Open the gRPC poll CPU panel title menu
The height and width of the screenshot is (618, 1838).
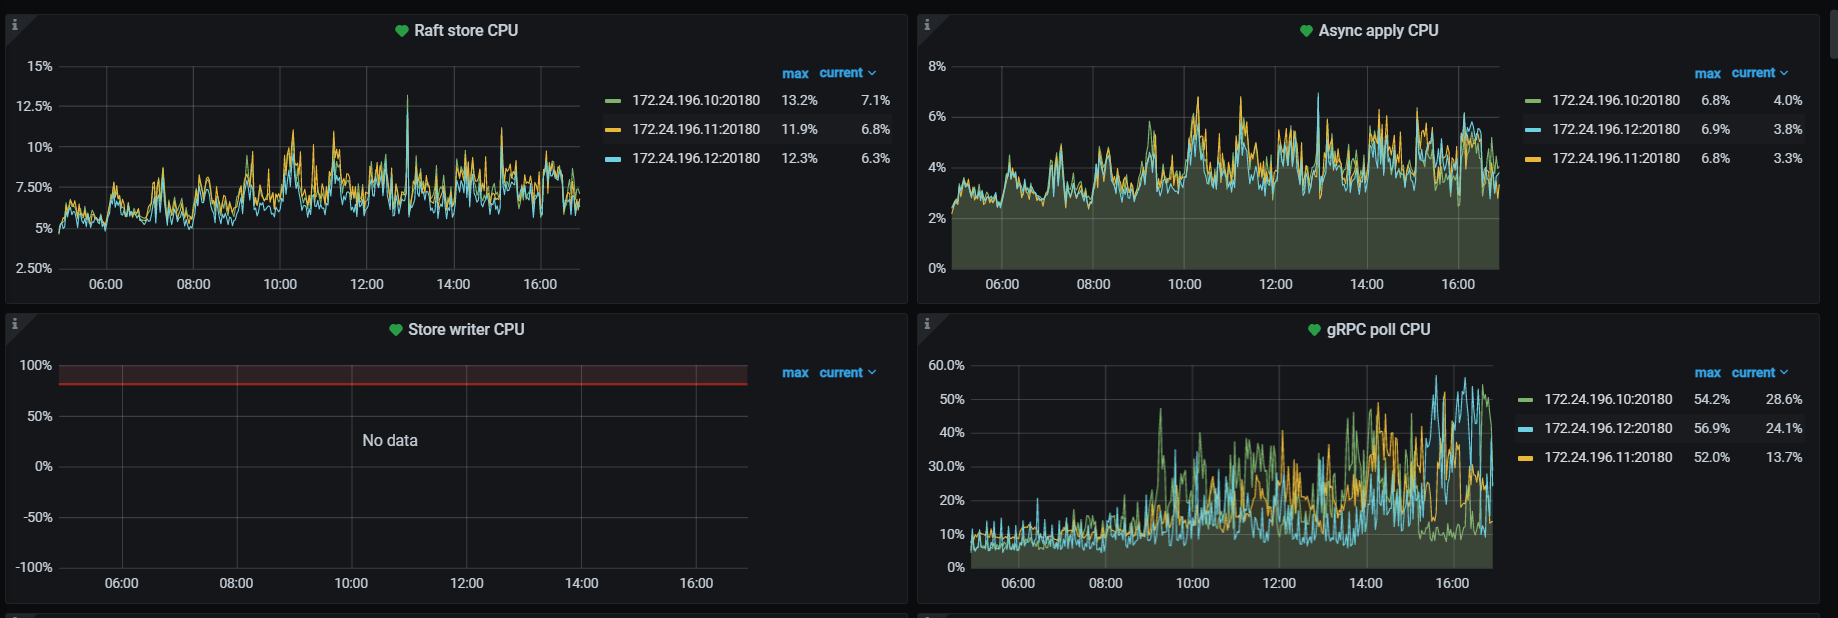(x=1378, y=330)
